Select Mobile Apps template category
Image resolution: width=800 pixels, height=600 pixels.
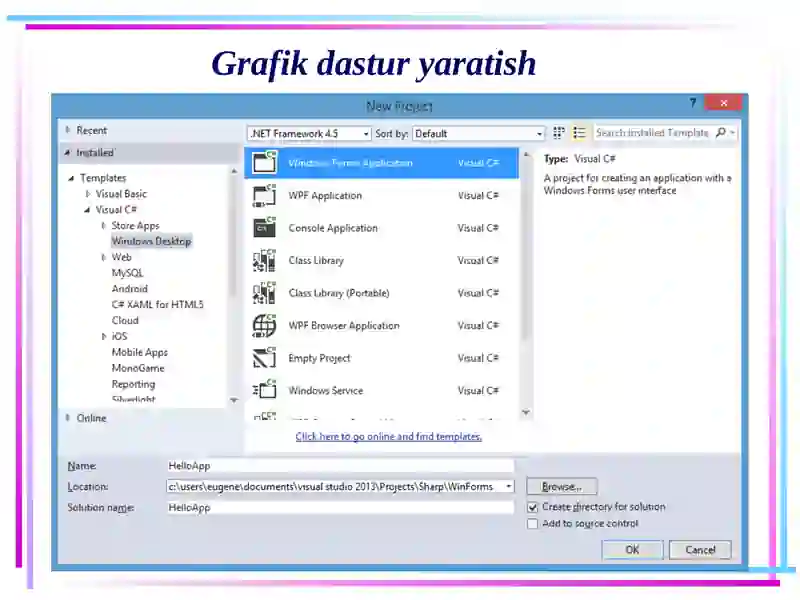point(139,352)
